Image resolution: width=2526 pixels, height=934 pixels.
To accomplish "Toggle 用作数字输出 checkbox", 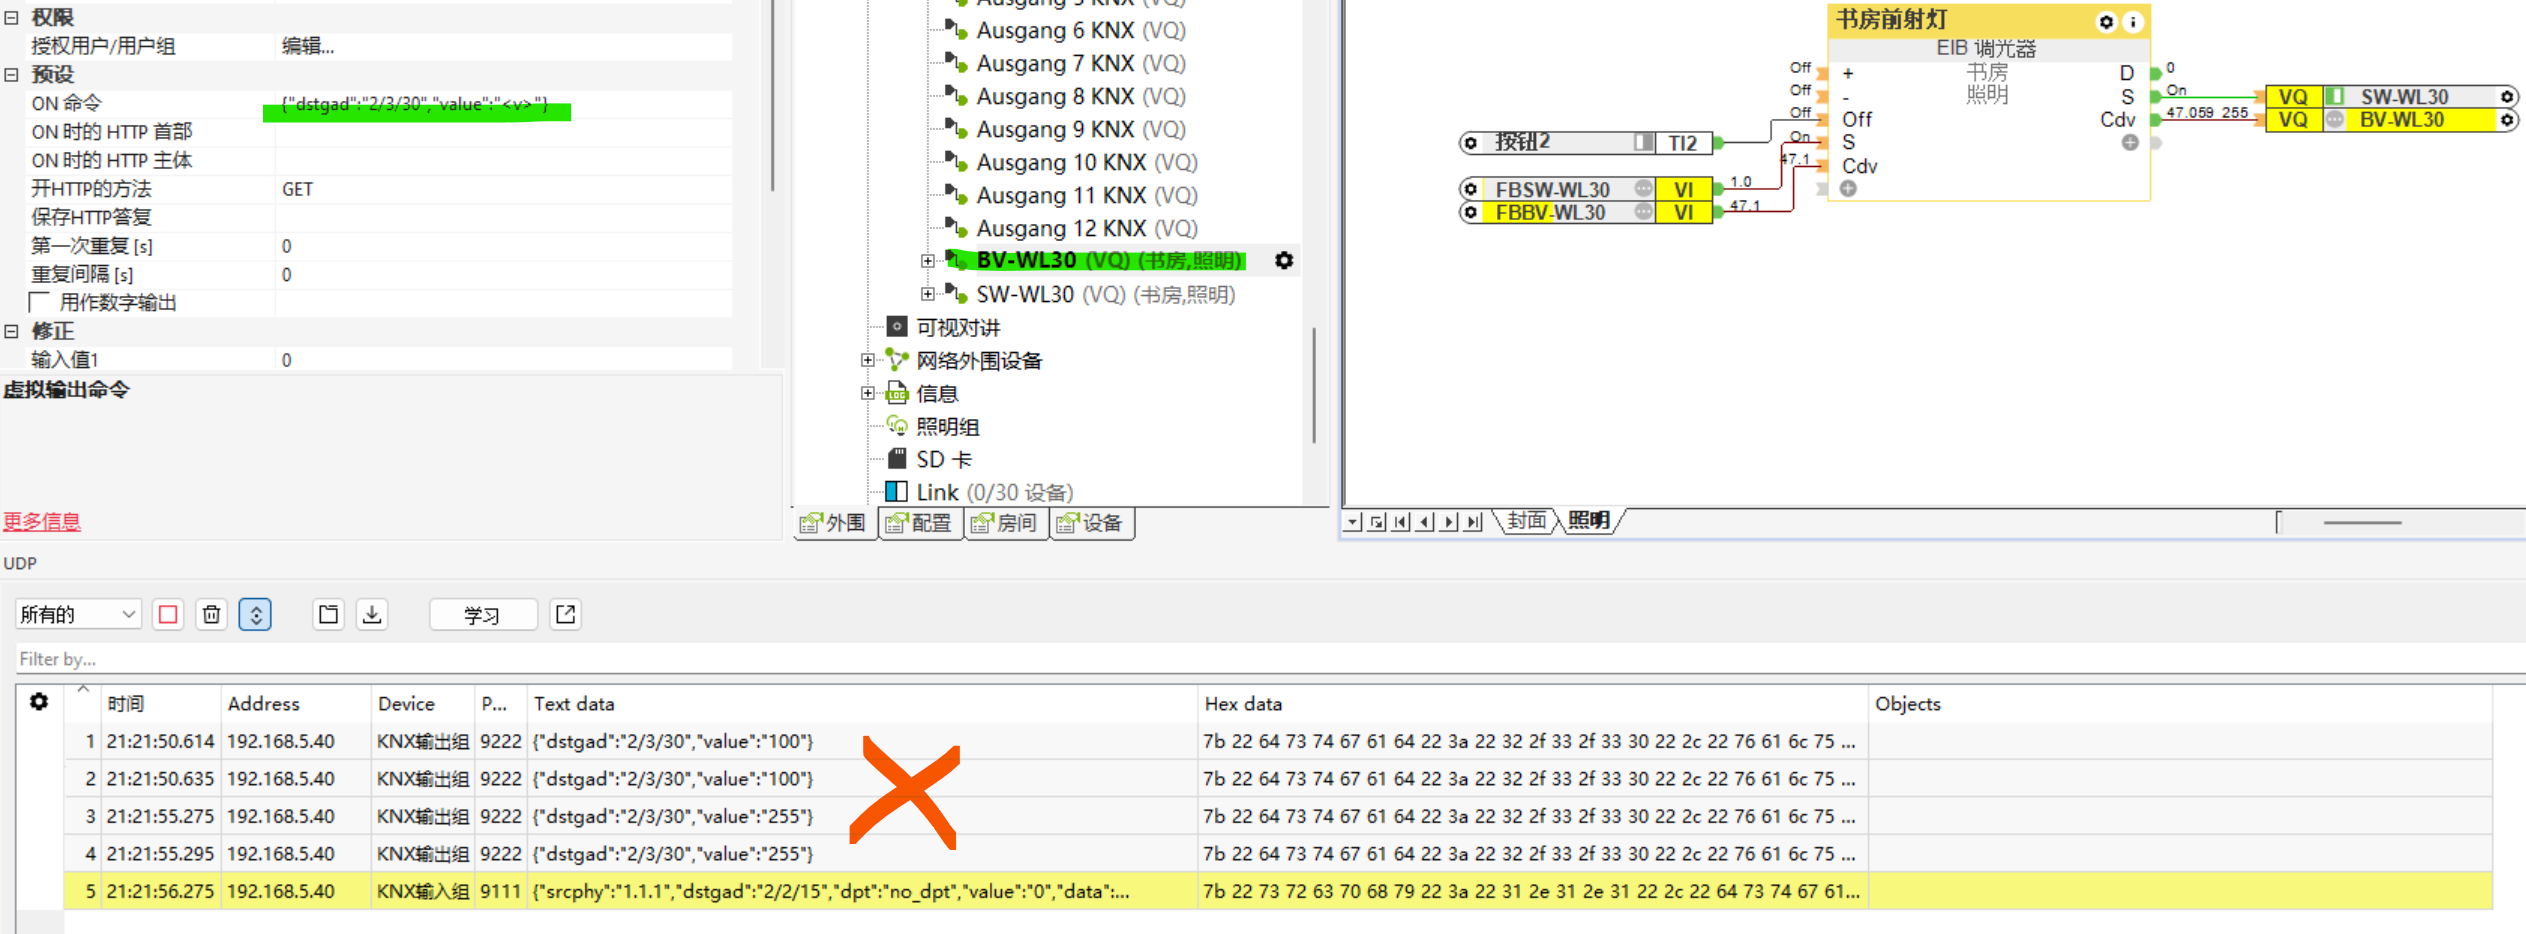I will pos(40,302).
